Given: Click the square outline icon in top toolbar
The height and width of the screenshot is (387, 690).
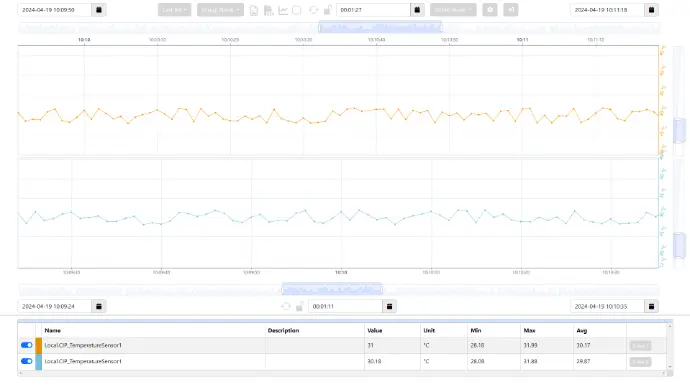Looking at the screenshot, I should click(x=297, y=10).
